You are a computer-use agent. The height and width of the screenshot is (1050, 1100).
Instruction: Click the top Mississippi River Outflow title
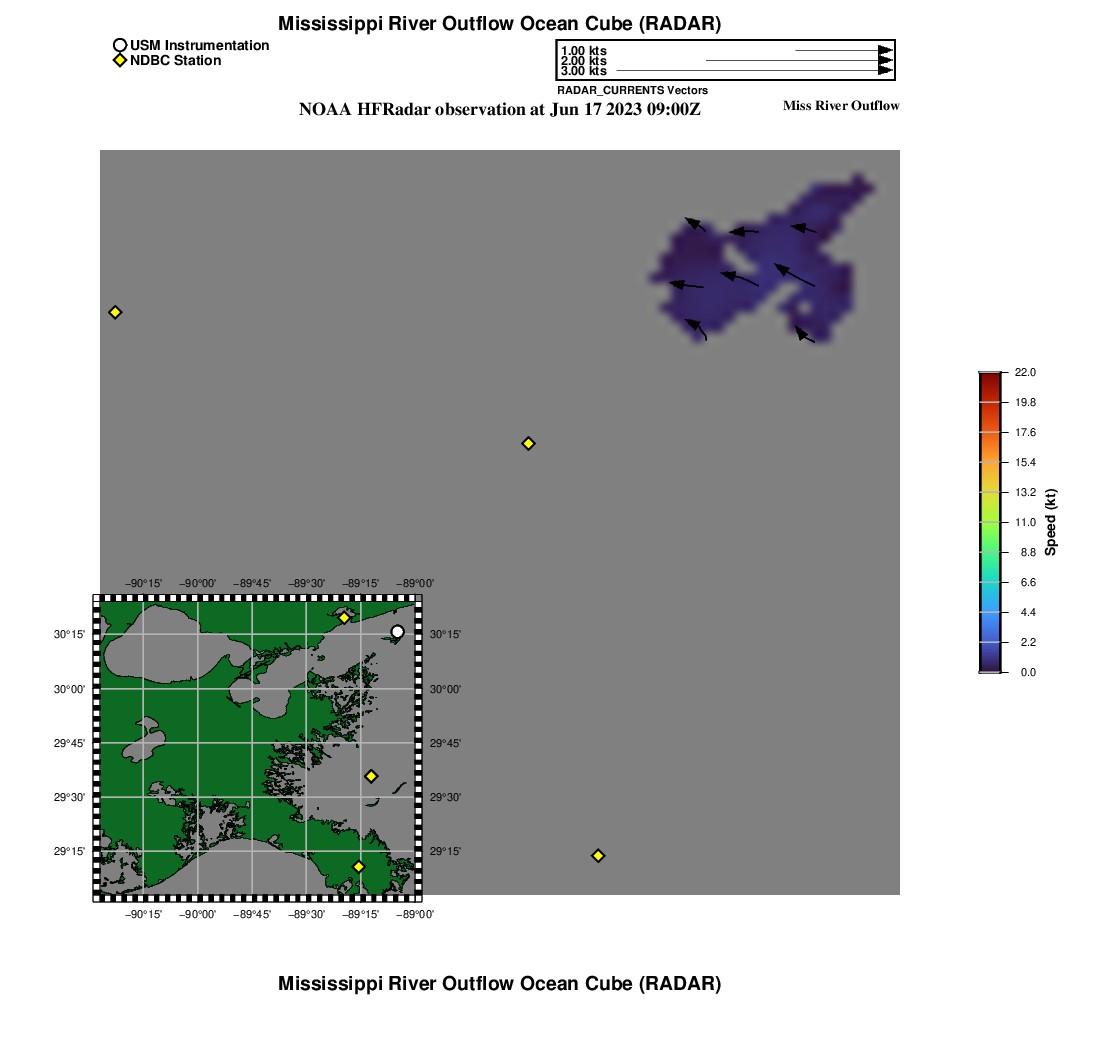[499, 23]
